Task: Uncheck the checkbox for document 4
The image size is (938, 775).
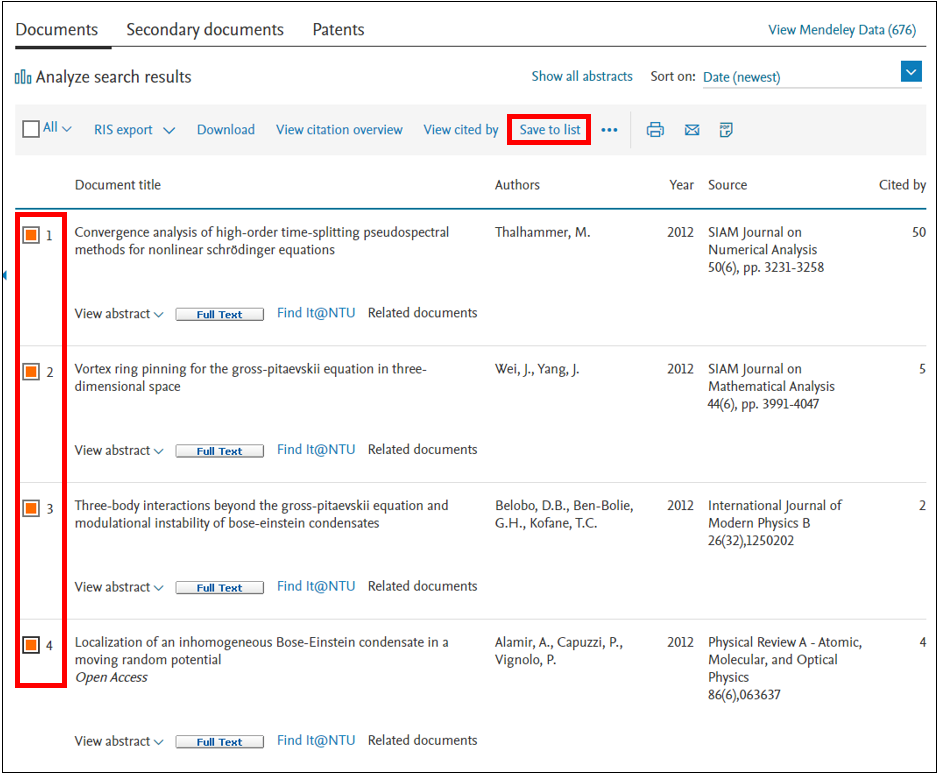Action: pos(31,645)
